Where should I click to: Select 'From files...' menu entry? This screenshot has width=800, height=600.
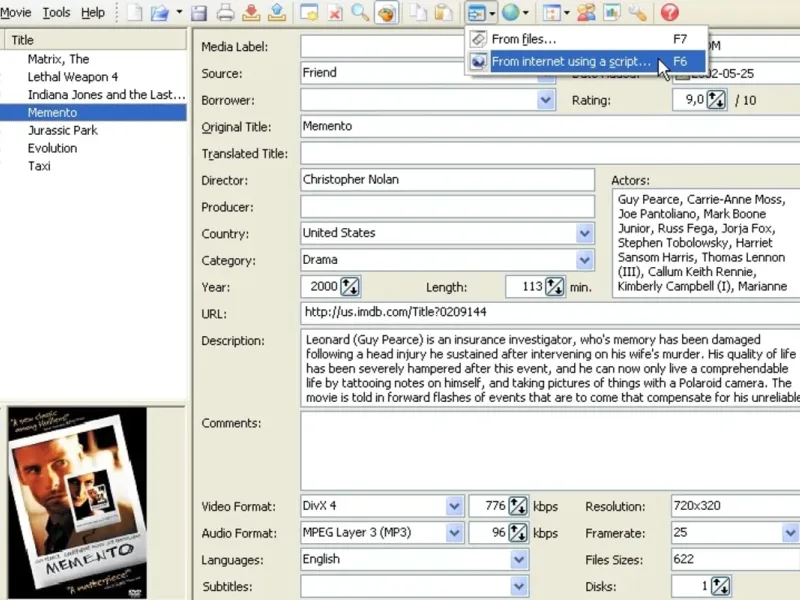click(524, 39)
